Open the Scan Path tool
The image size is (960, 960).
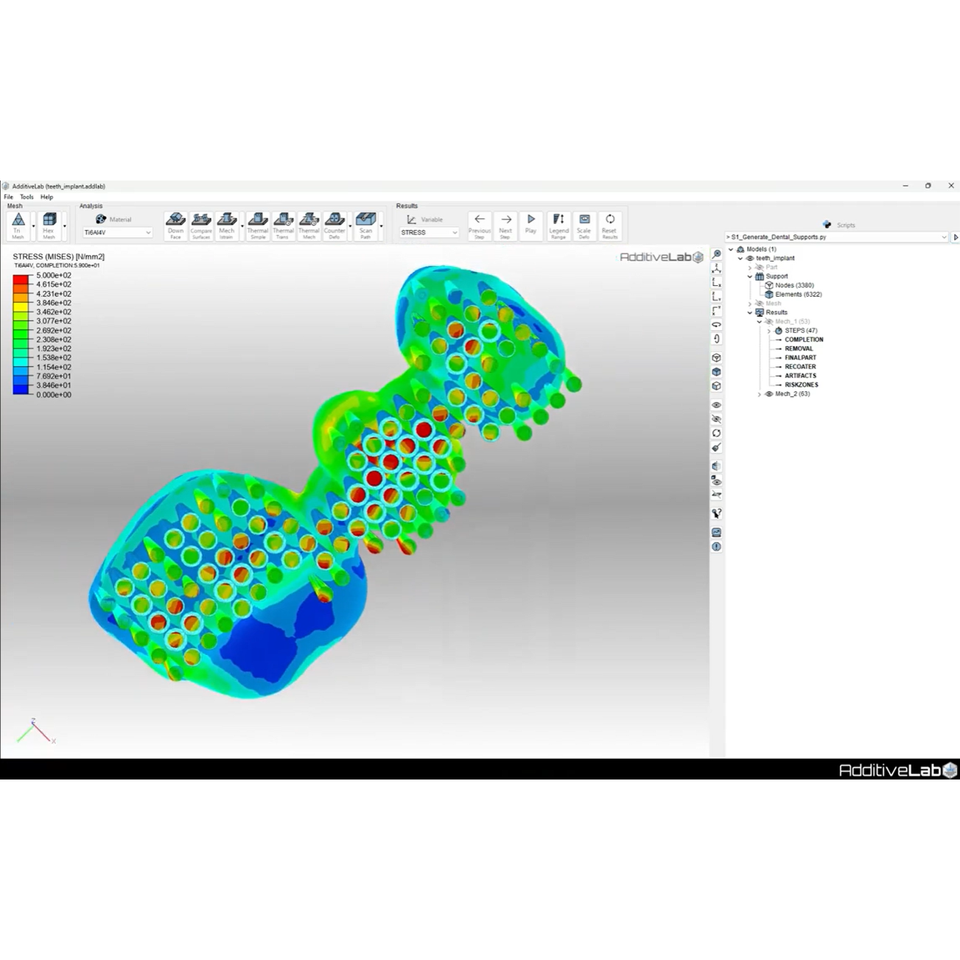(x=366, y=225)
